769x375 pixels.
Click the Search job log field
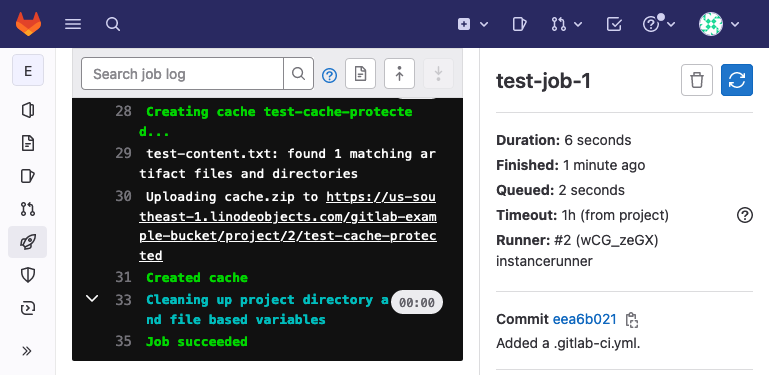[x=182, y=74]
